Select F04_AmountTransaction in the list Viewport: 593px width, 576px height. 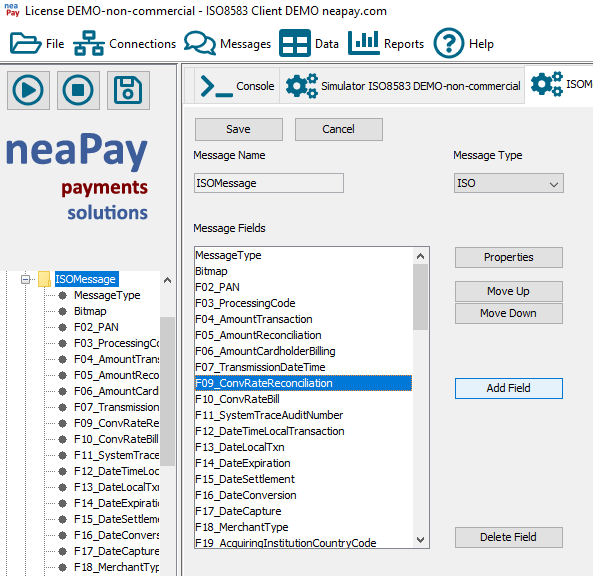[x=303, y=319]
